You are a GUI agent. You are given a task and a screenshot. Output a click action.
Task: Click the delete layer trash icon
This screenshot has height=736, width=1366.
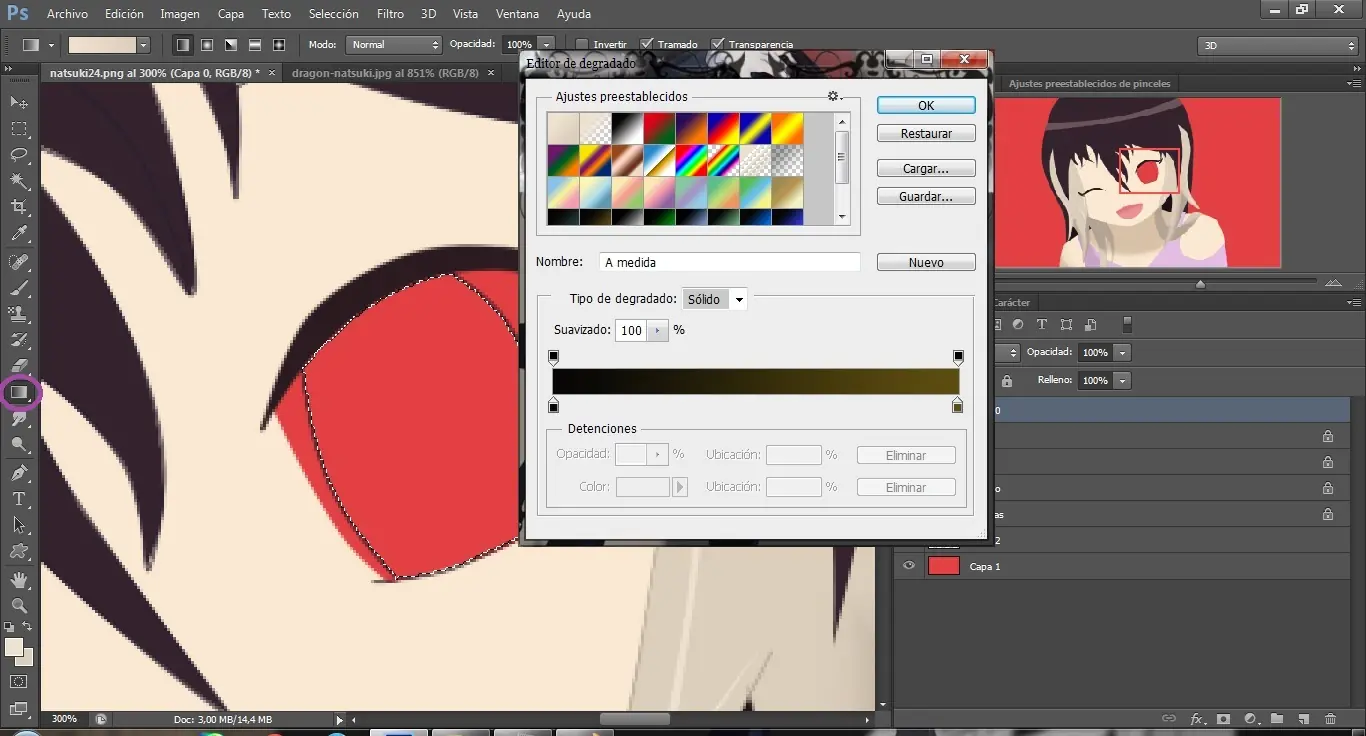1330,719
